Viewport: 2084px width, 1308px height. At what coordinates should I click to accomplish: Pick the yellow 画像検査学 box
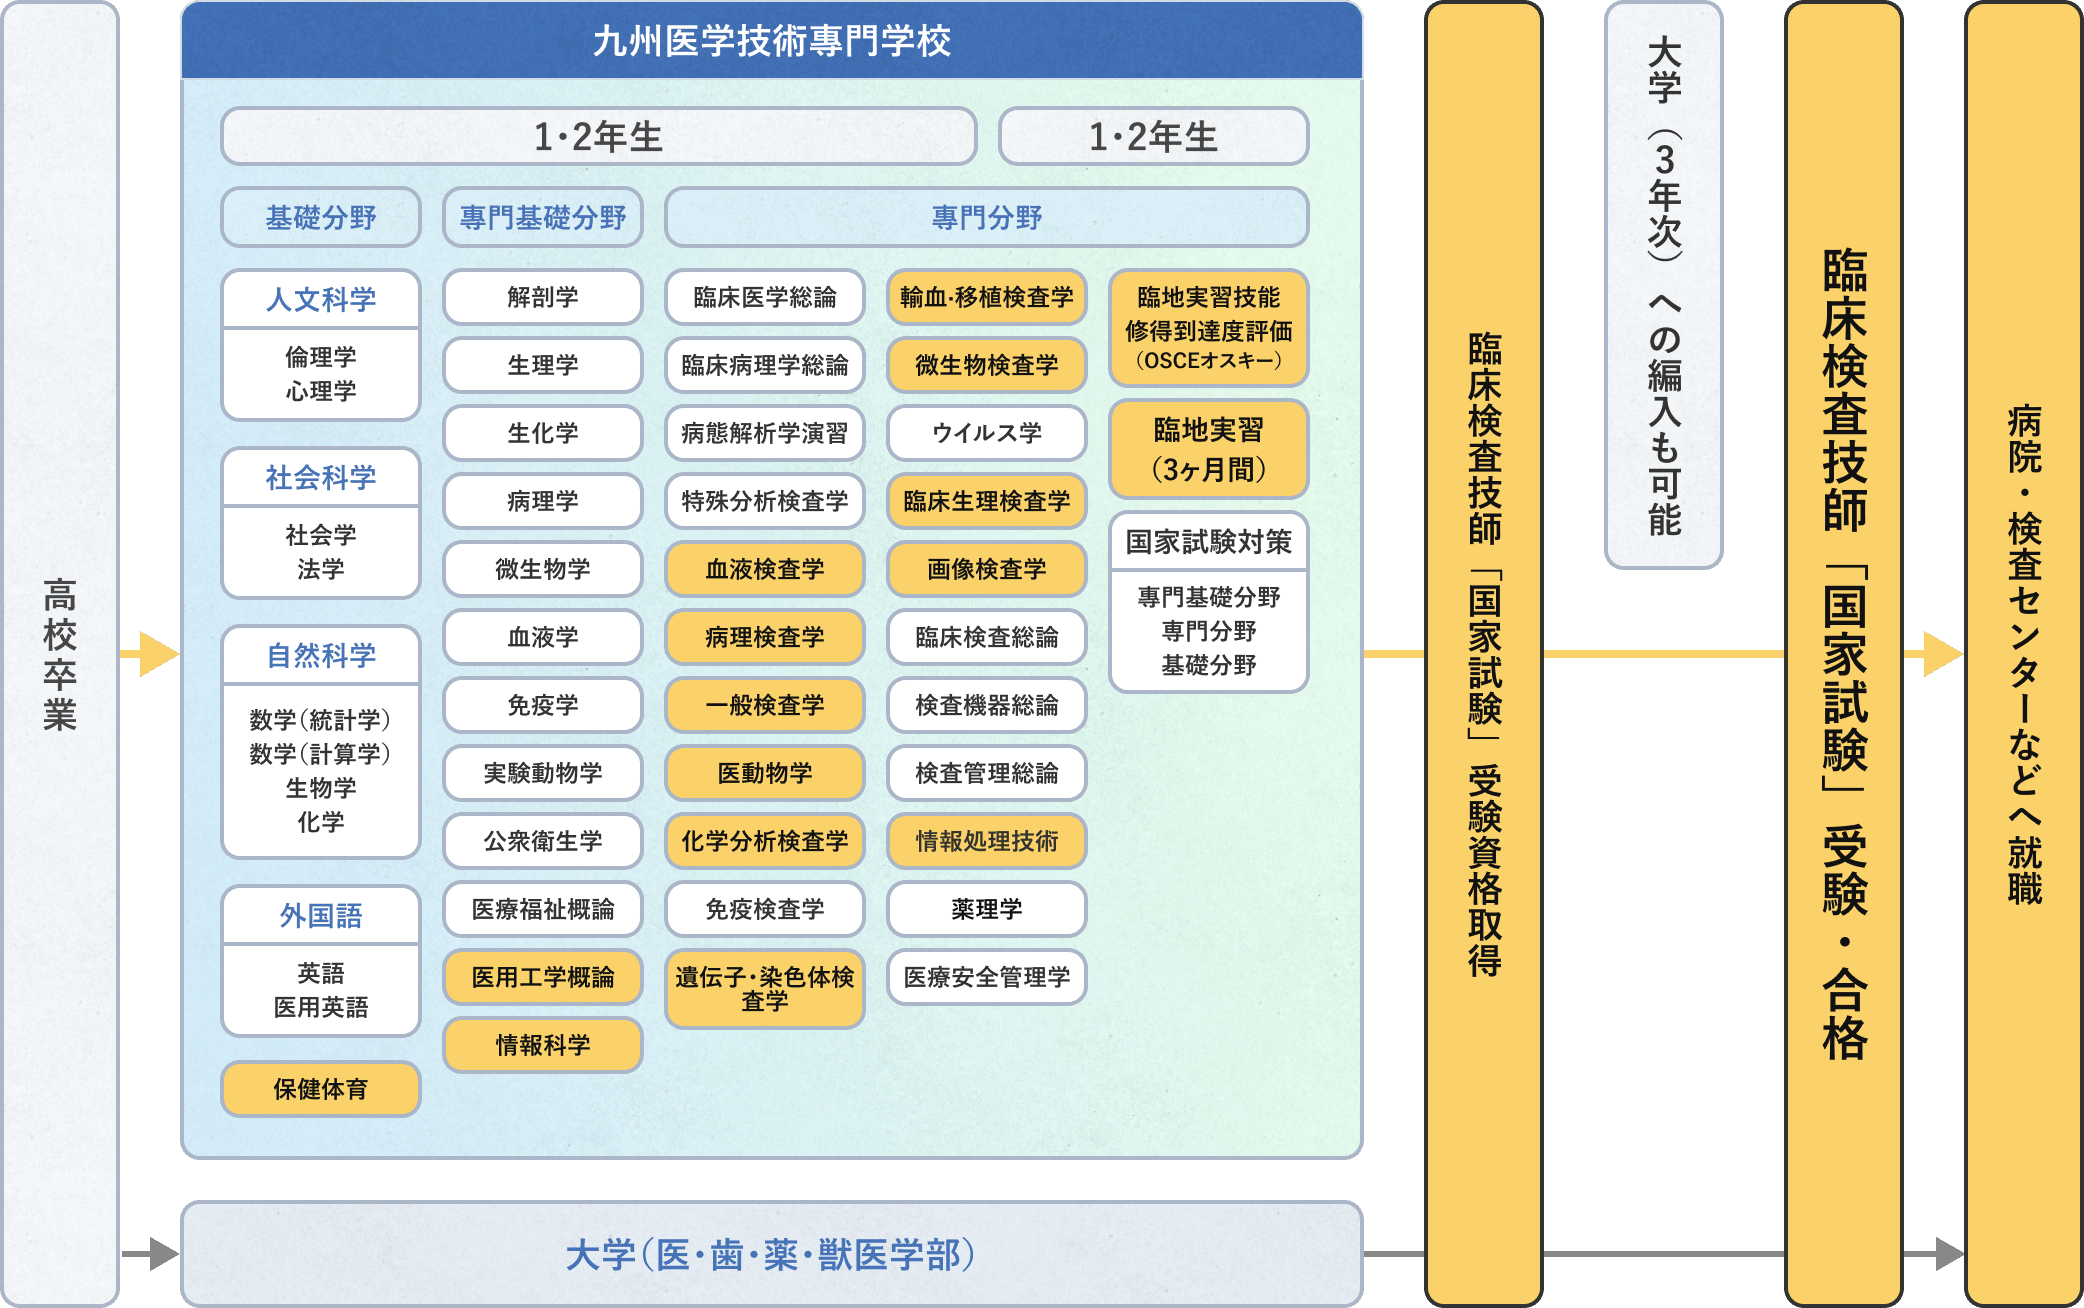click(x=987, y=569)
